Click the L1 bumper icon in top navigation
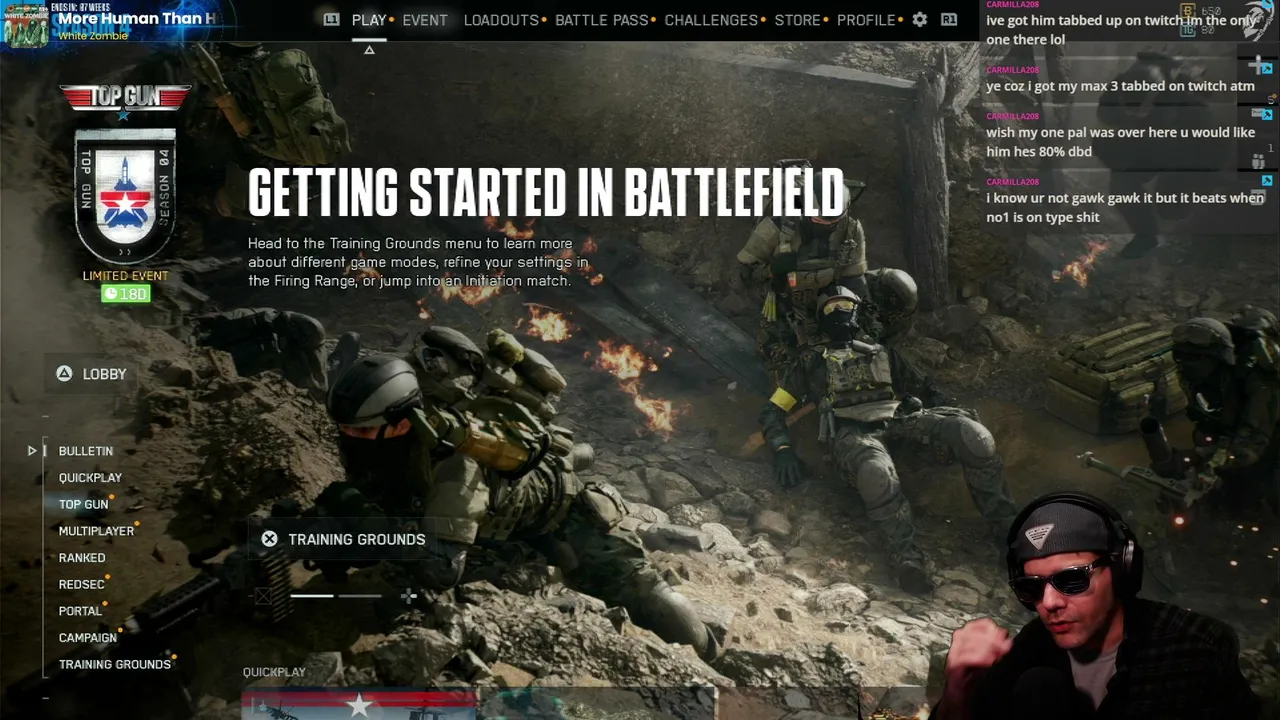This screenshot has width=1280, height=720. (331, 19)
